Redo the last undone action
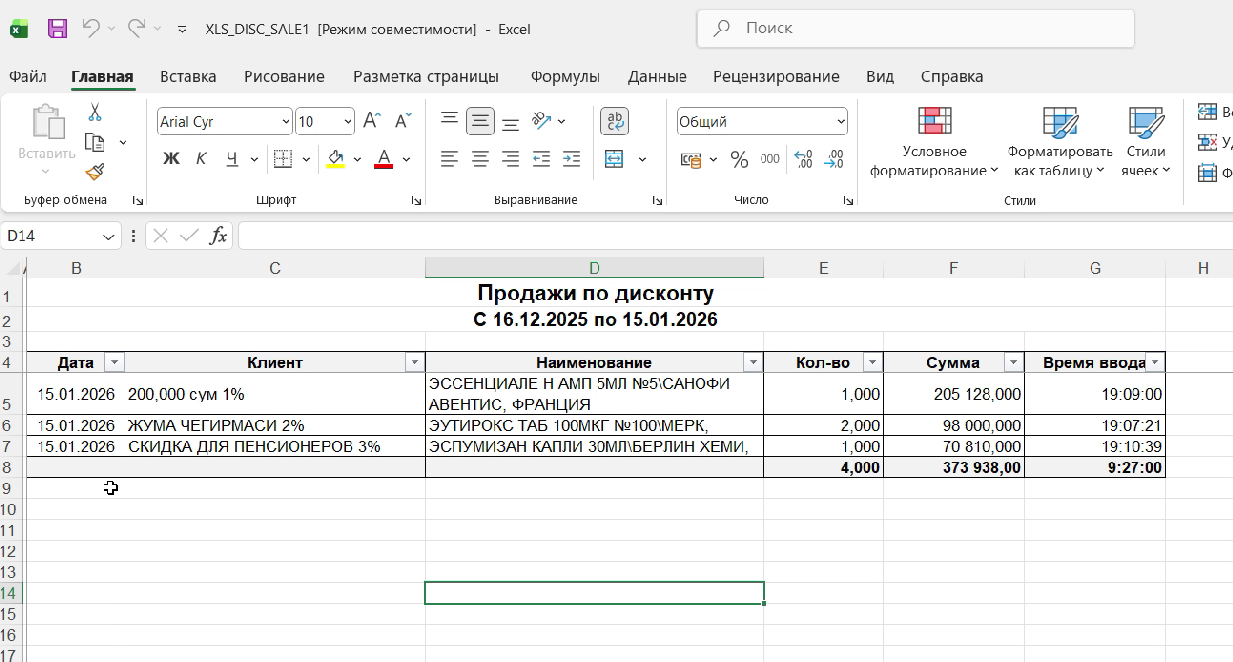Viewport: 1233px width, 662px height. (x=136, y=28)
